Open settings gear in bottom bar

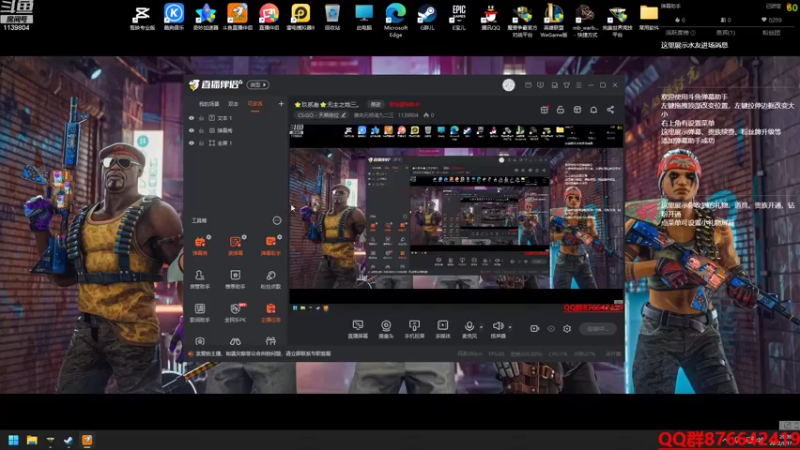[567, 329]
